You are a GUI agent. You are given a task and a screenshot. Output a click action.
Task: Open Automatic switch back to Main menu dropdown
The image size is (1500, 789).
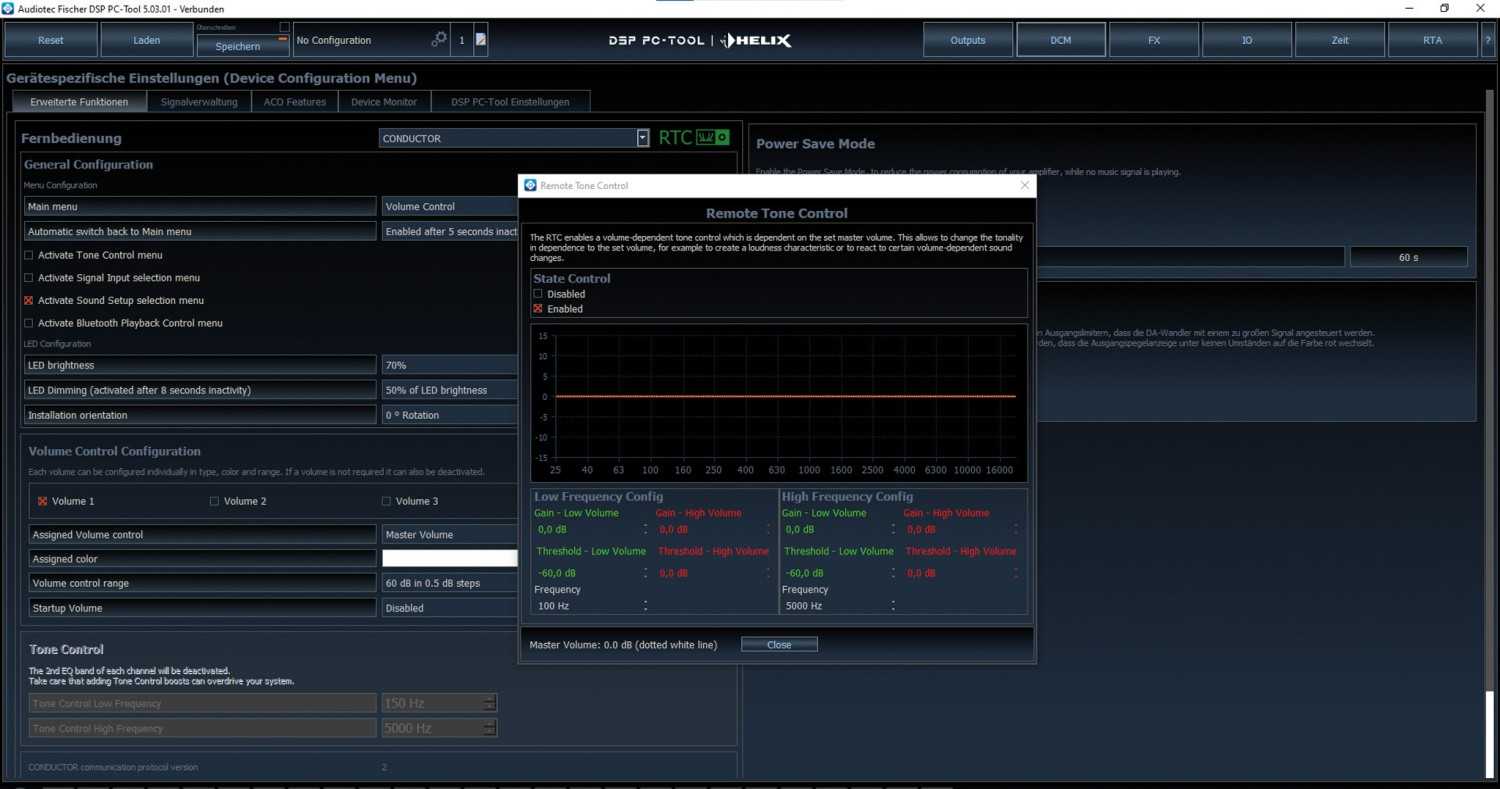[x=450, y=231]
